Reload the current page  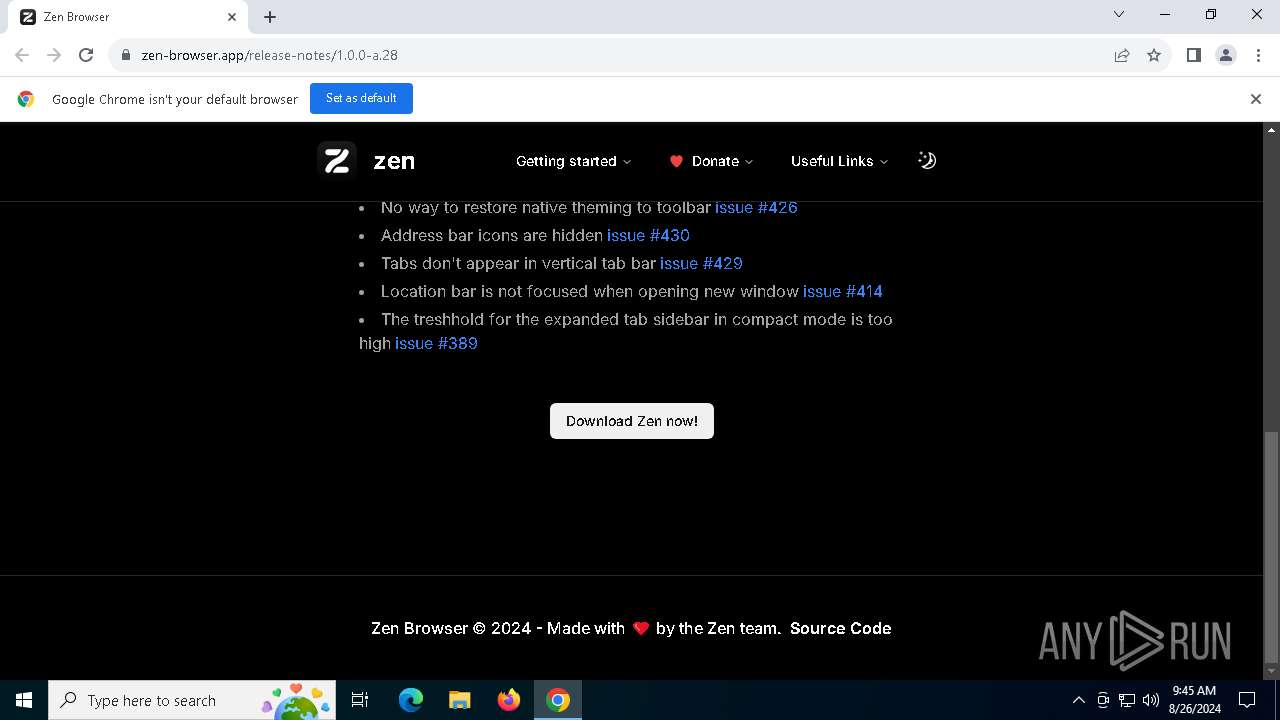[x=86, y=55]
